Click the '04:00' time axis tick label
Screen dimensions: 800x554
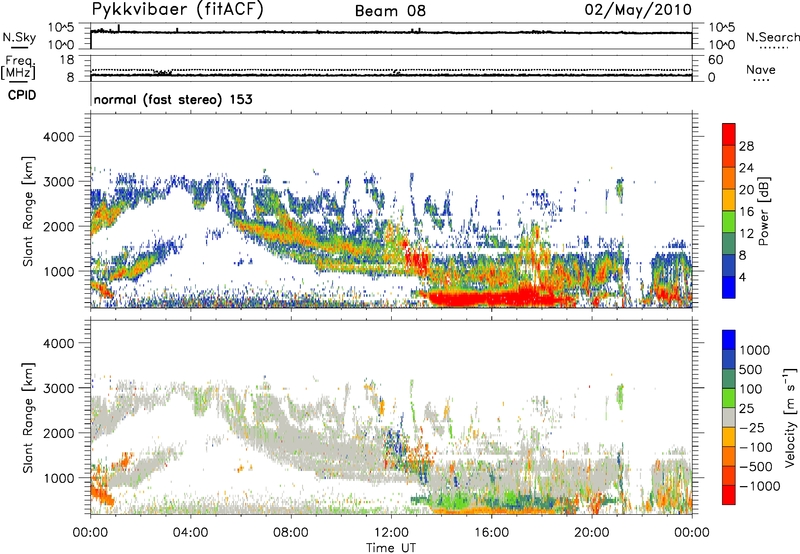tap(190, 533)
